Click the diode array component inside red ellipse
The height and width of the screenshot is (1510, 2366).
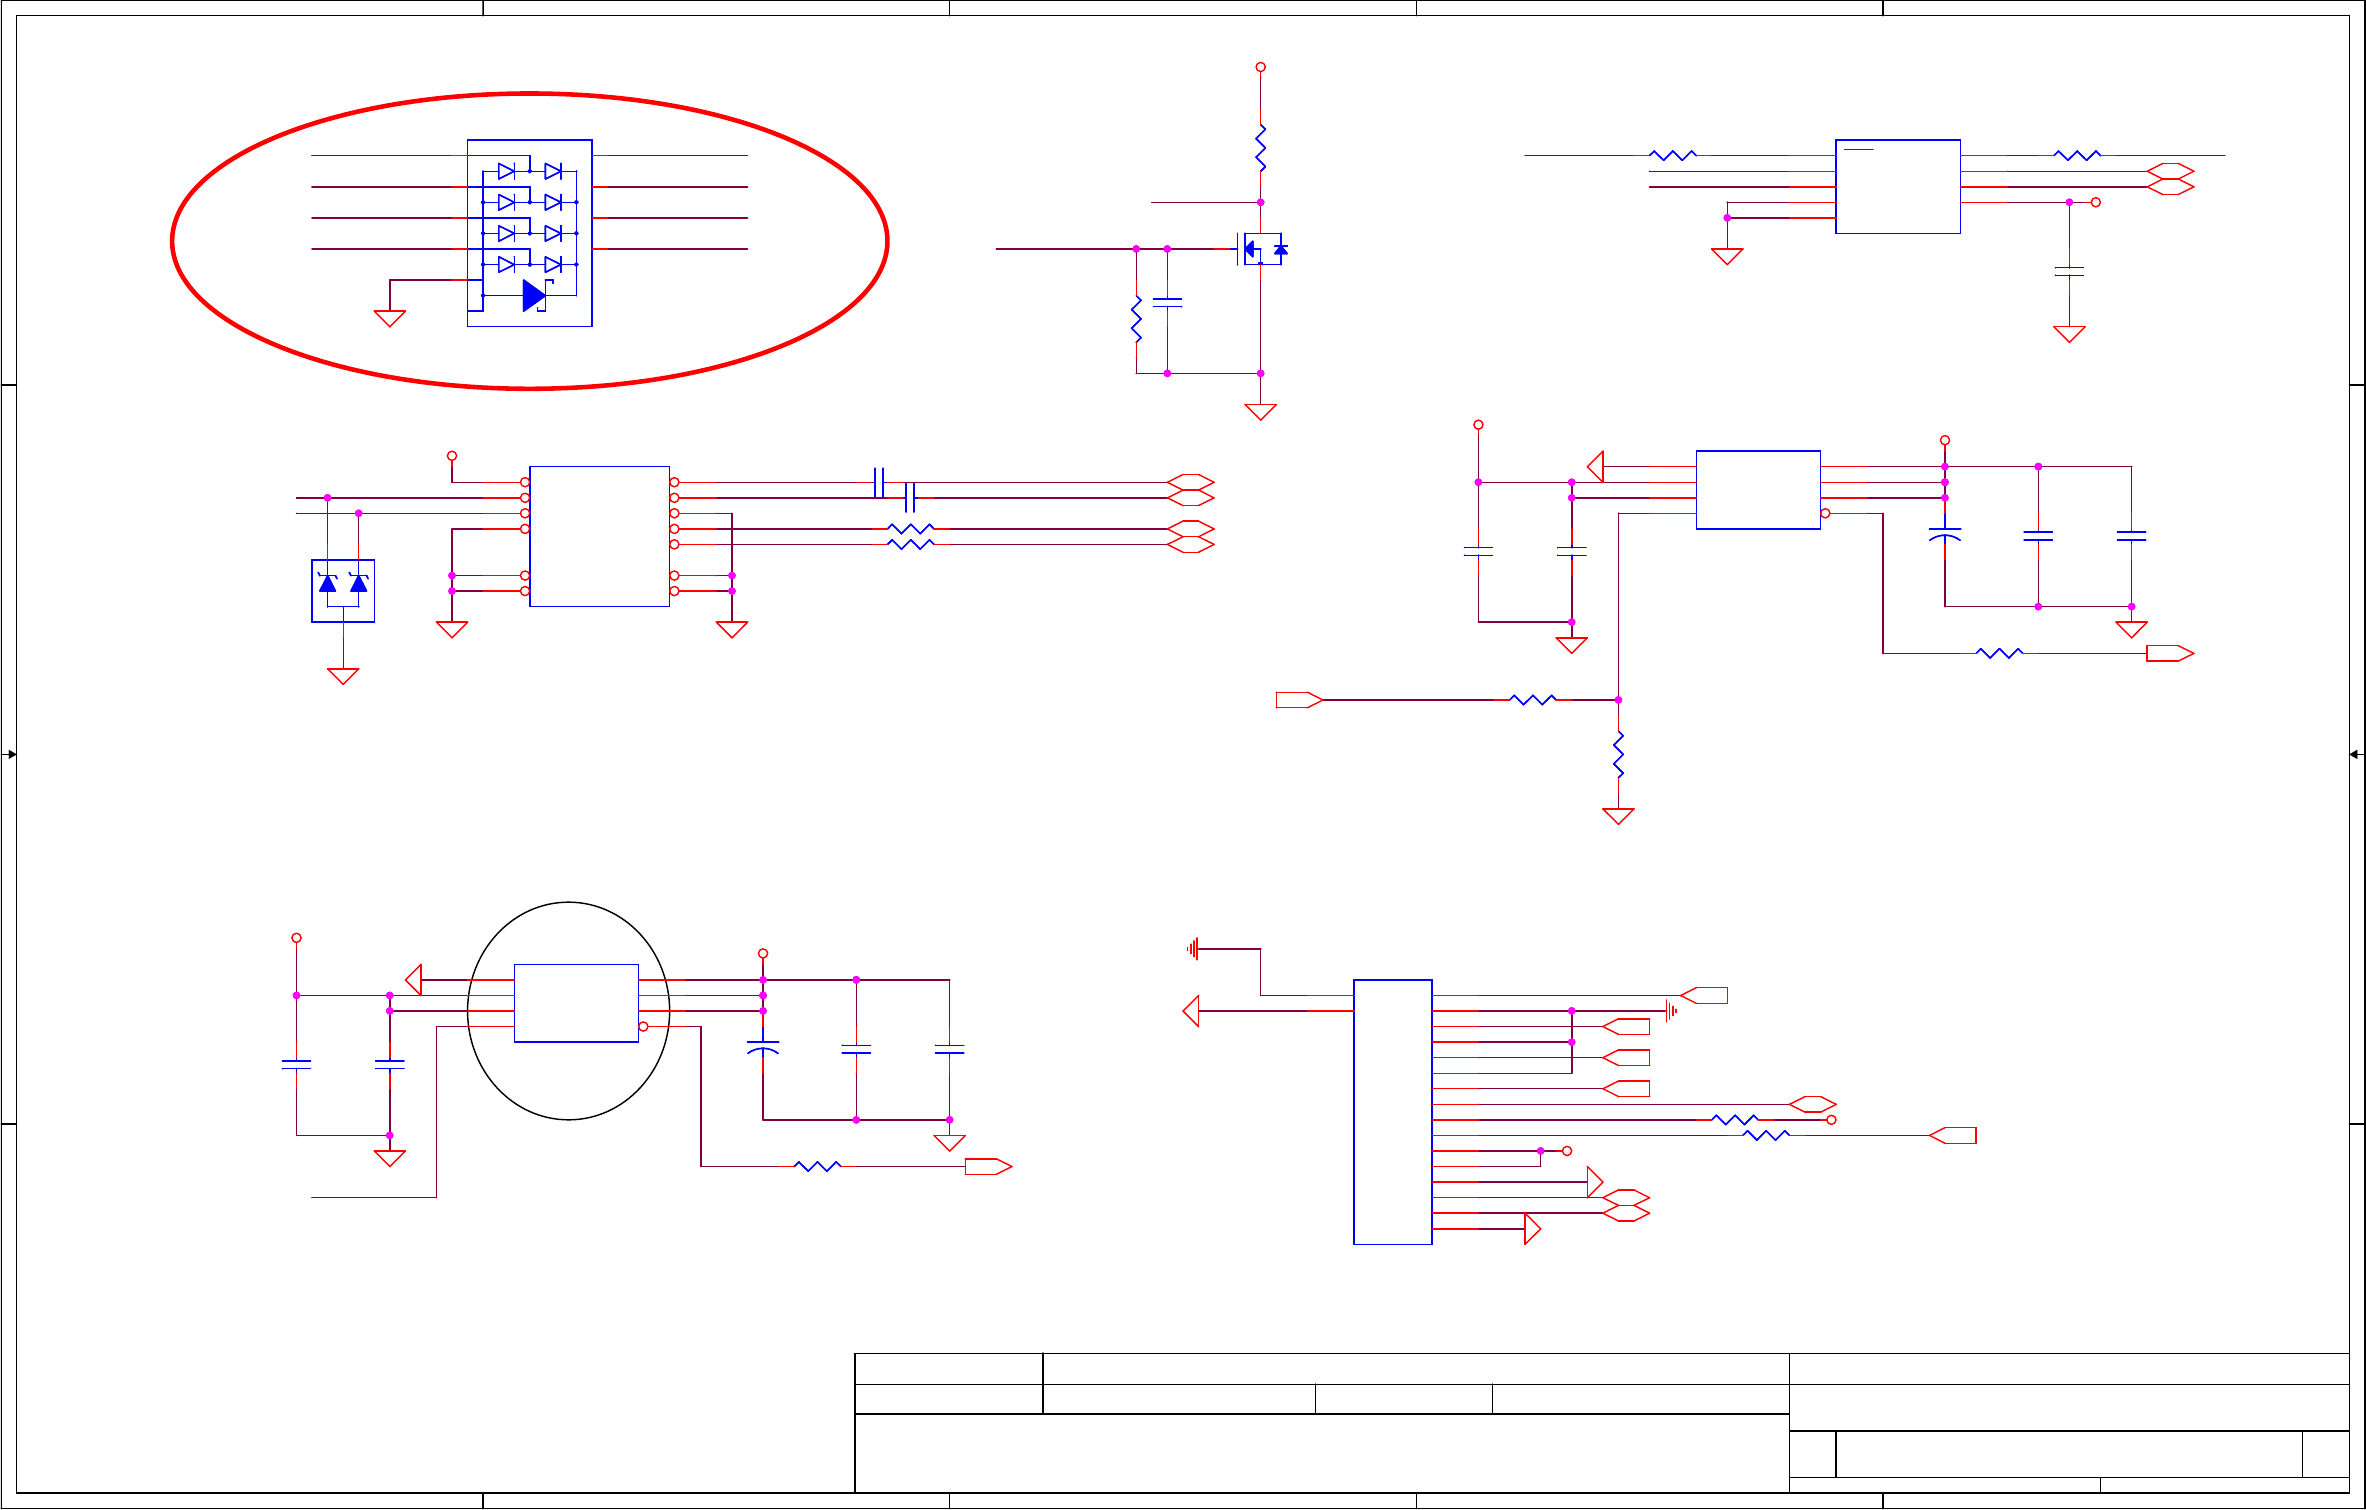pyautogui.click(x=529, y=232)
